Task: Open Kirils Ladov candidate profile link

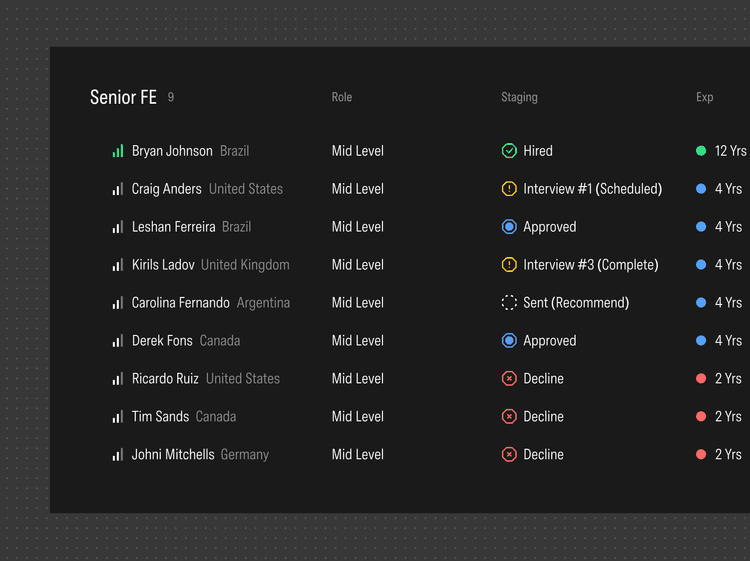Action: click(163, 265)
